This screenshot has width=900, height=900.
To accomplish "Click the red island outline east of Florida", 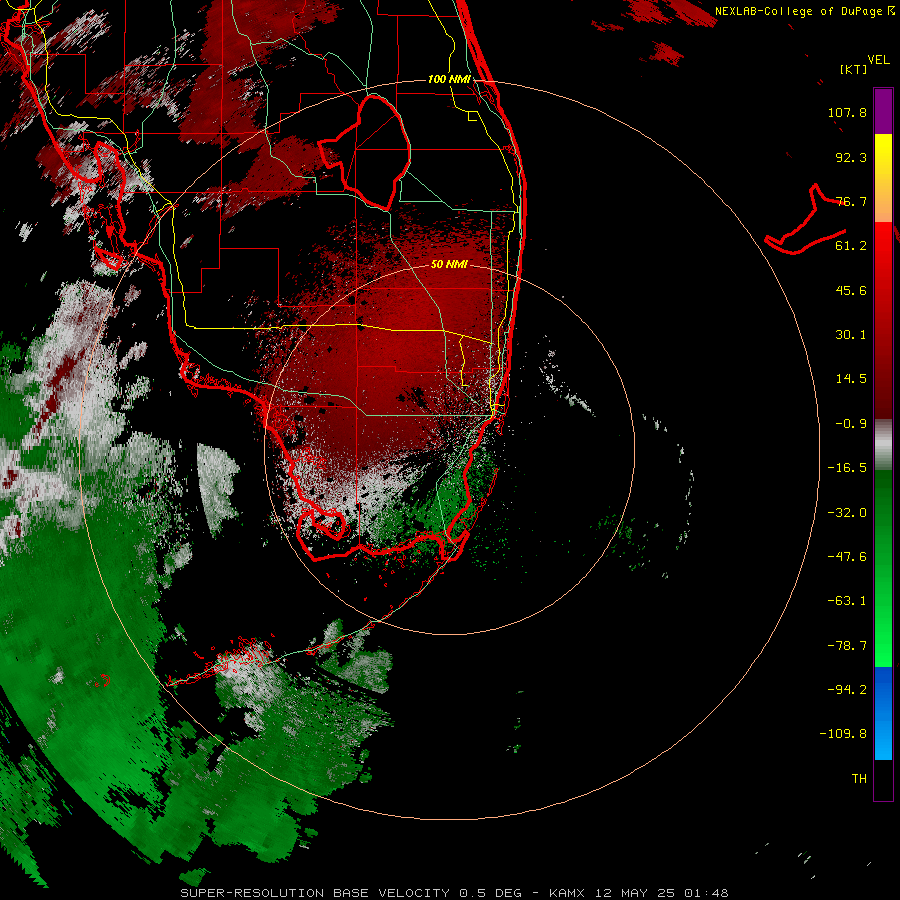I will (x=805, y=221).
